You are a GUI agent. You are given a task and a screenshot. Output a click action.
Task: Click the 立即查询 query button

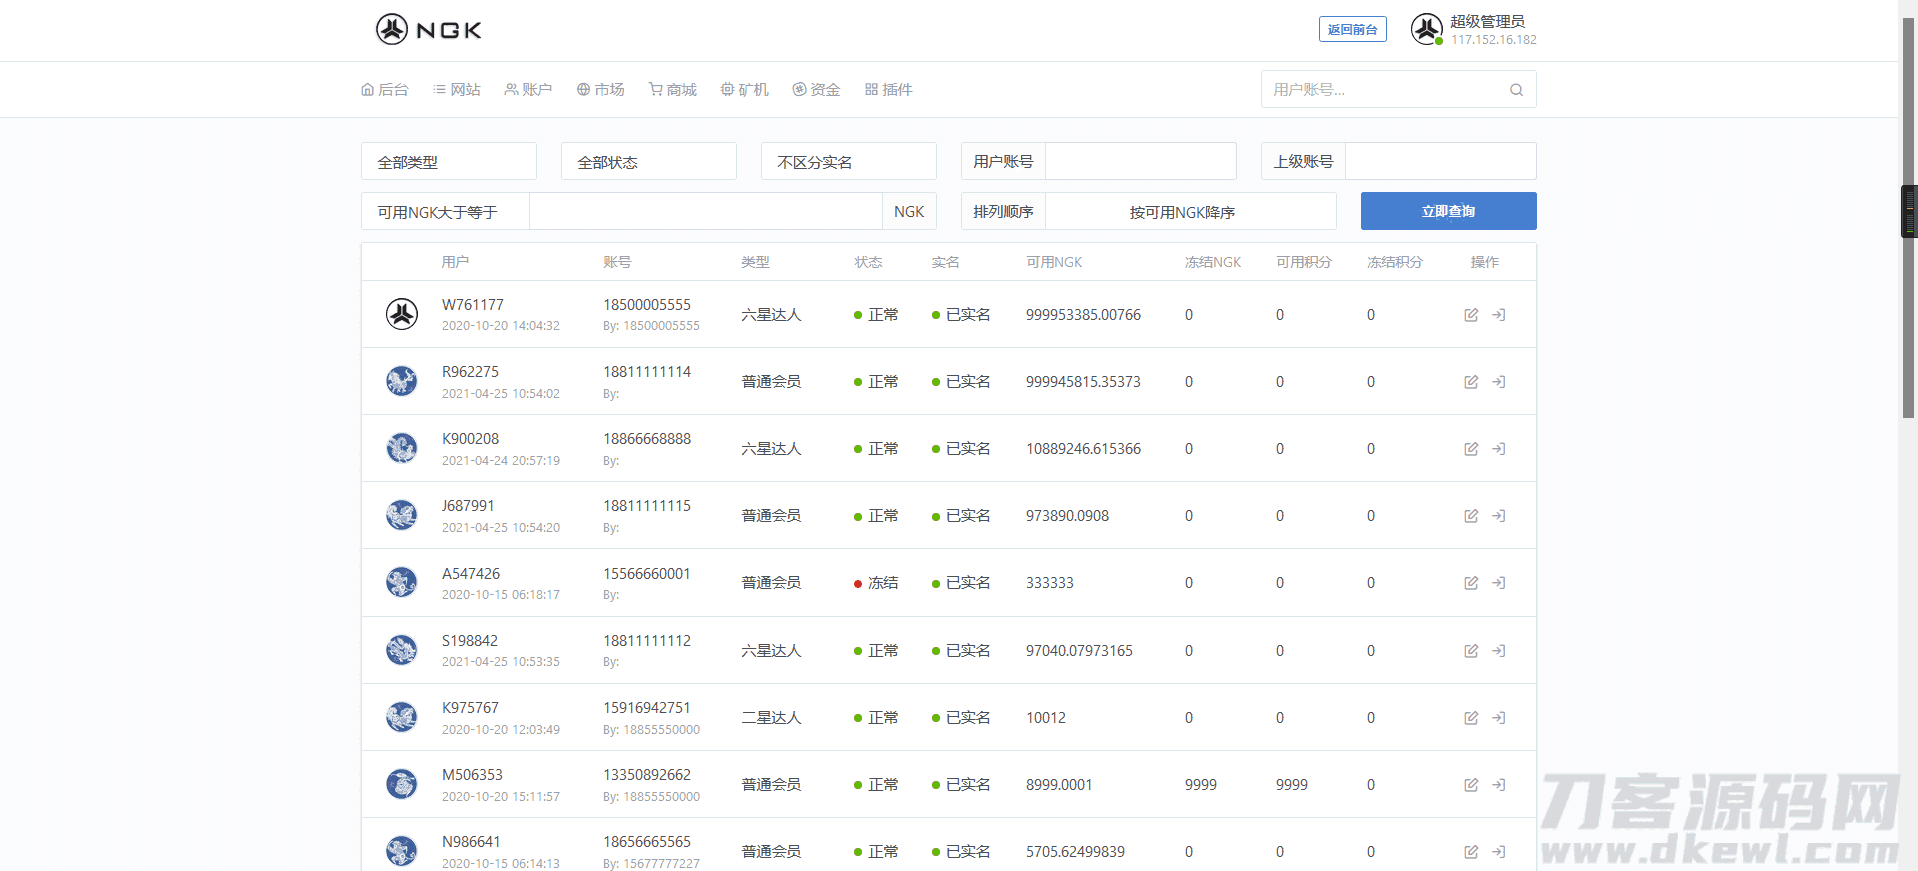coord(1448,211)
